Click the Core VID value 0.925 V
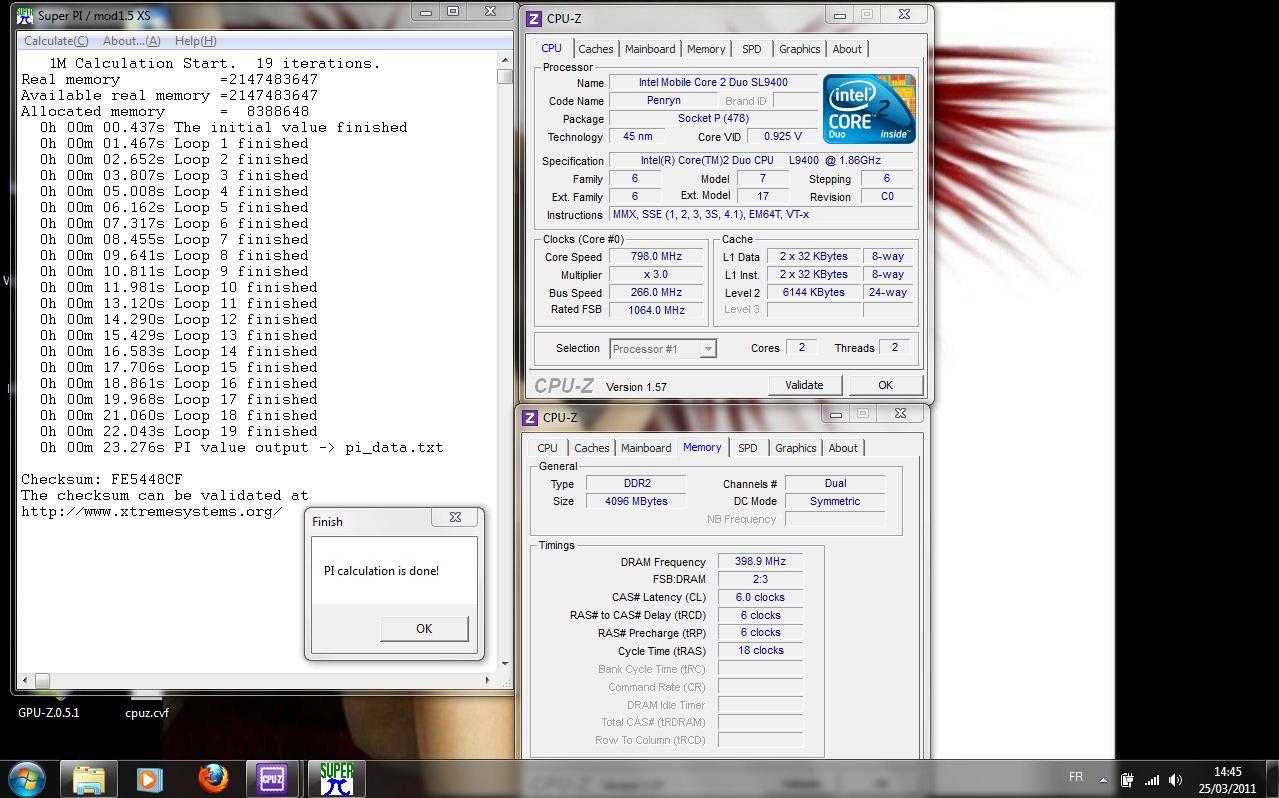1279x798 pixels. point(782,137)
